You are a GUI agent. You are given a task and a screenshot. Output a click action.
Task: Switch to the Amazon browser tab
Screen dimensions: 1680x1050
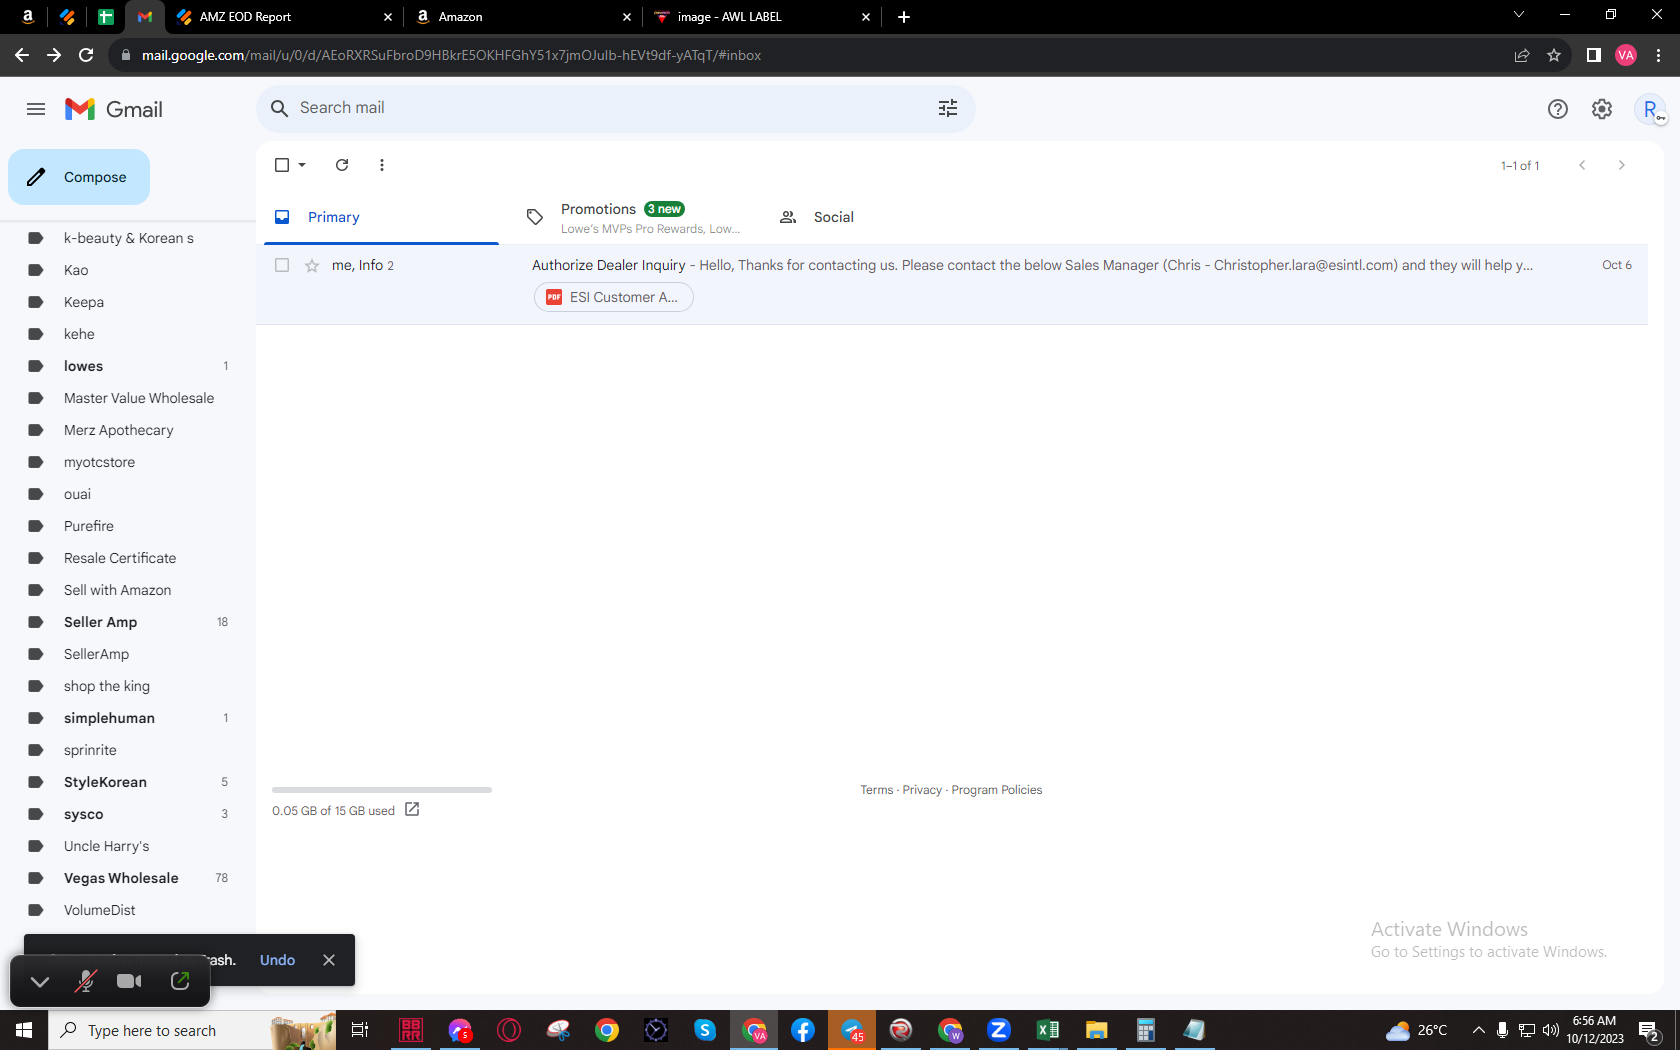(524, 17)
